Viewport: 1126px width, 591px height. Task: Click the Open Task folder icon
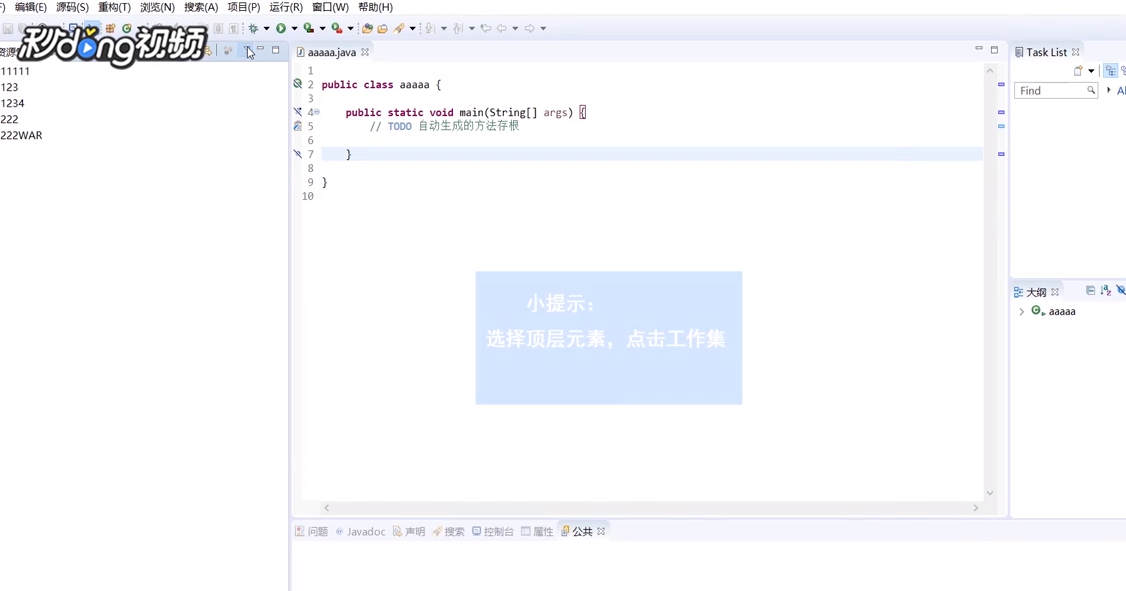382,28
